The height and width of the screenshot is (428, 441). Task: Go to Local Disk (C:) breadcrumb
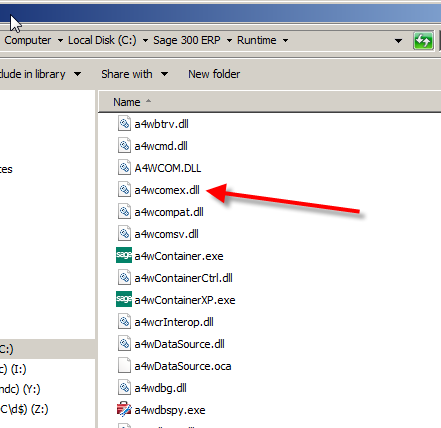102,40
